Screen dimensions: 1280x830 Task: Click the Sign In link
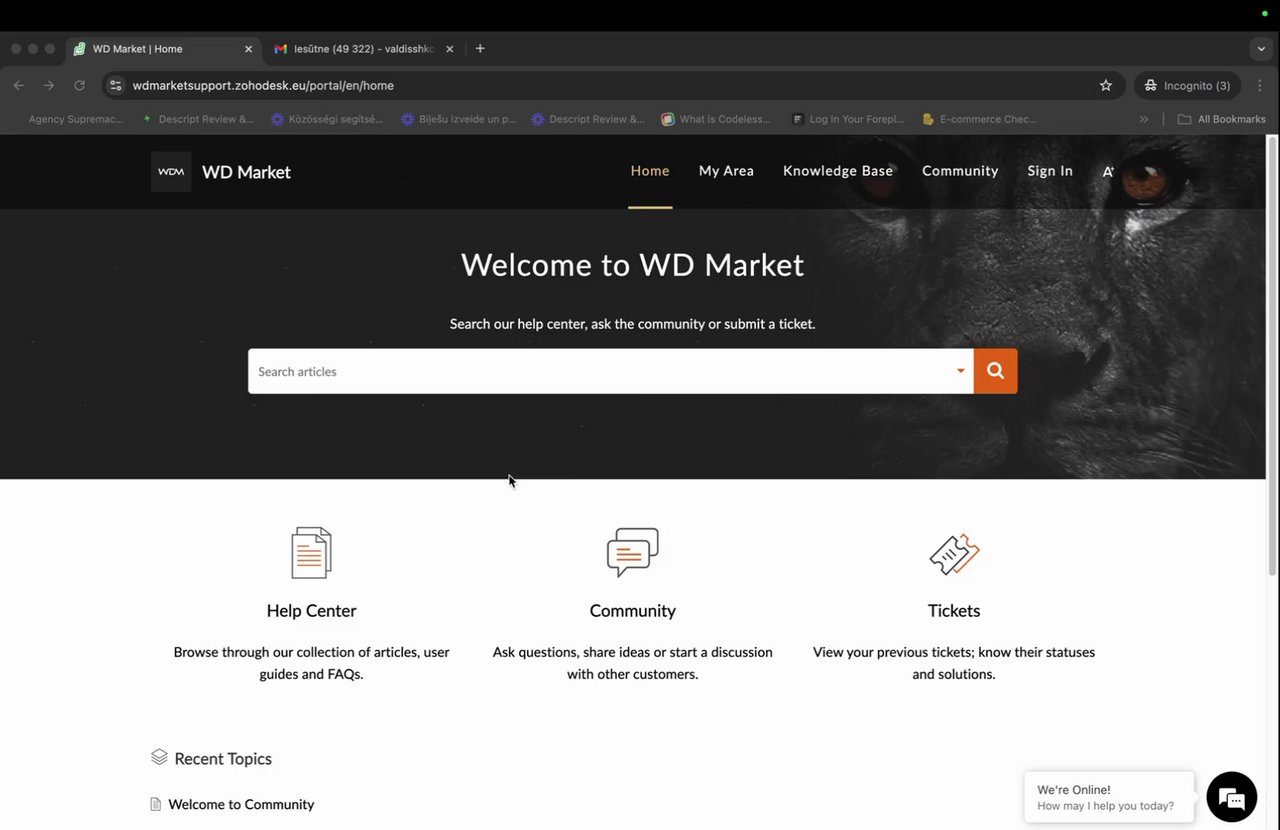pos(1050,171)
